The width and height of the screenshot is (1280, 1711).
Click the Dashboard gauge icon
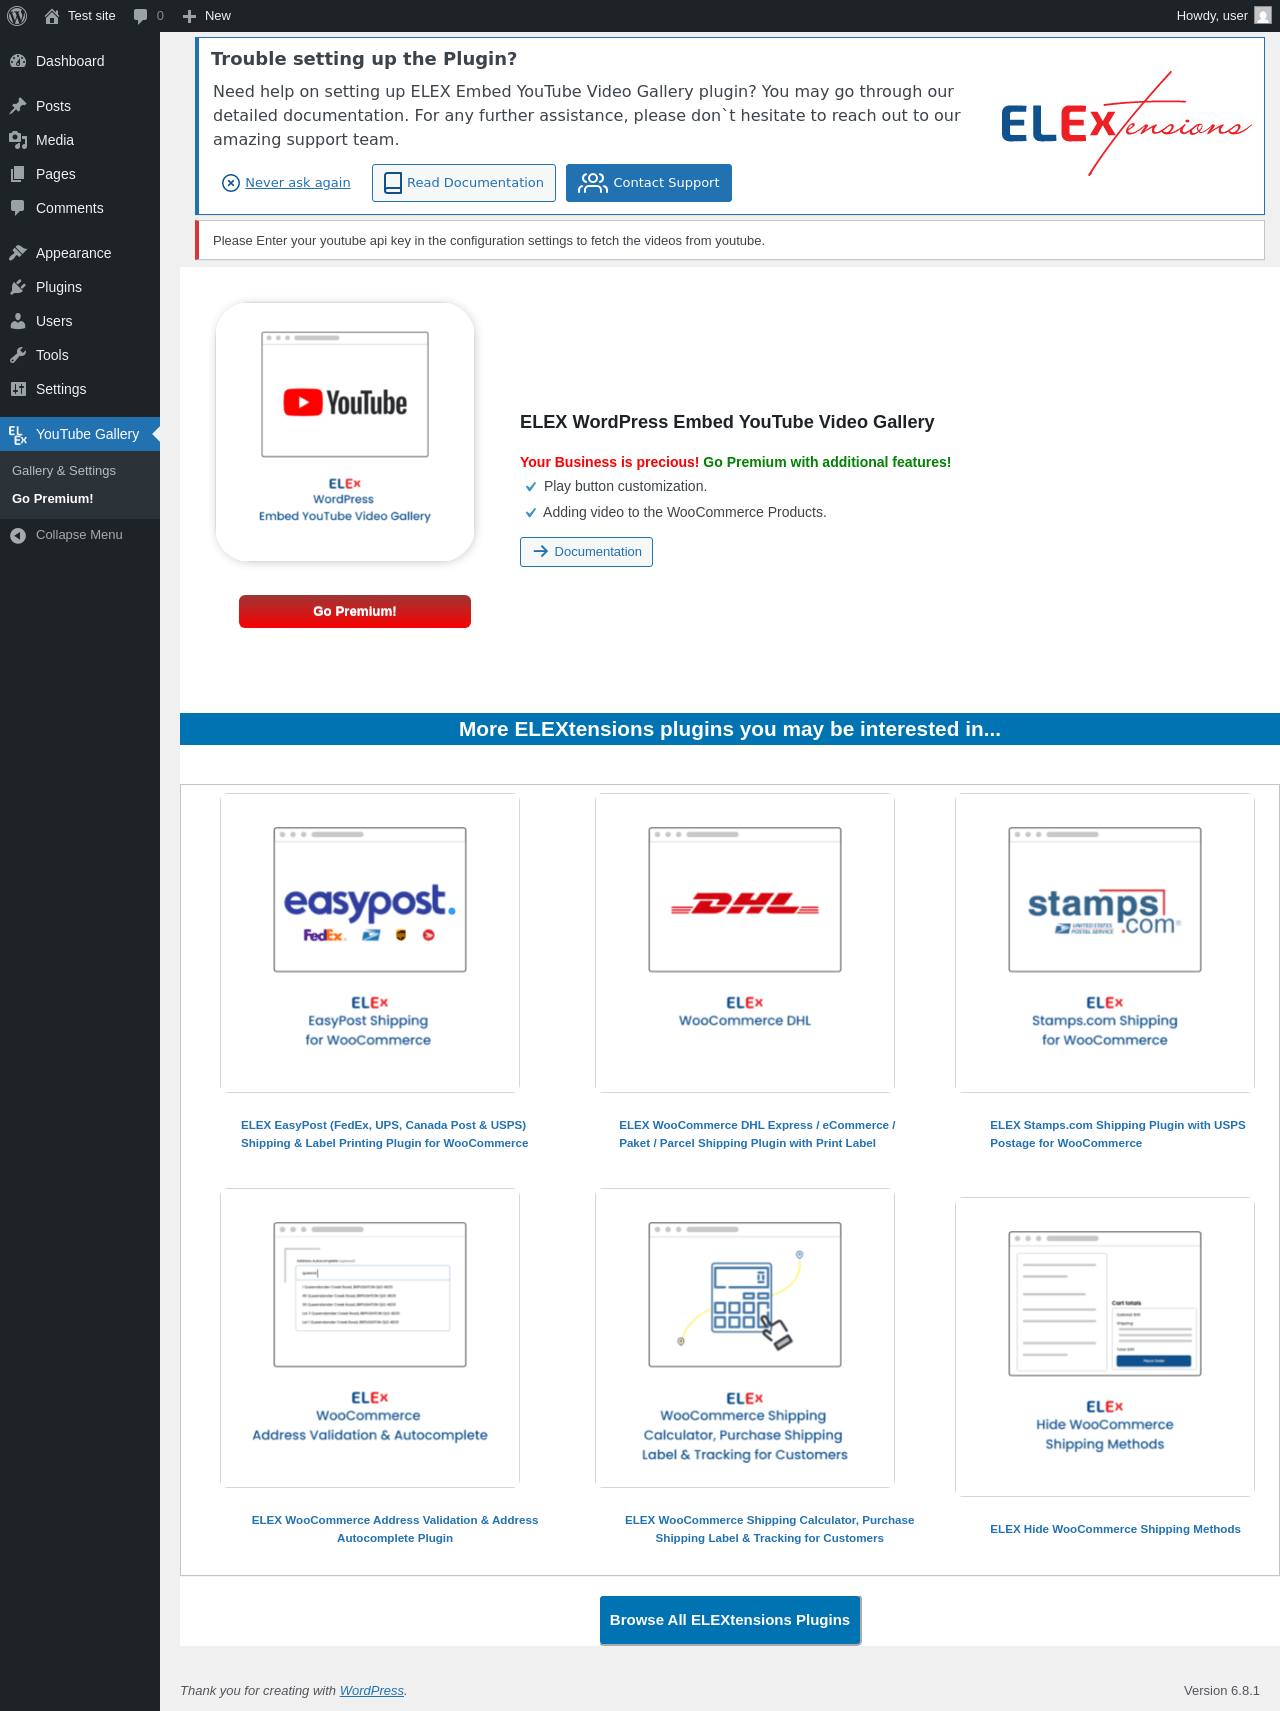18,61
